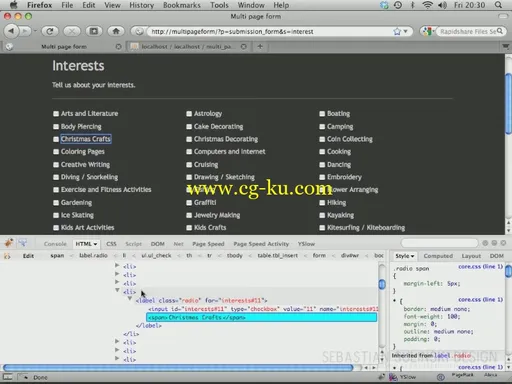Viewport: 512px width, 384px height.
Task: Click the highlighted Christmas Crafts span node
Action: [262, 317]
